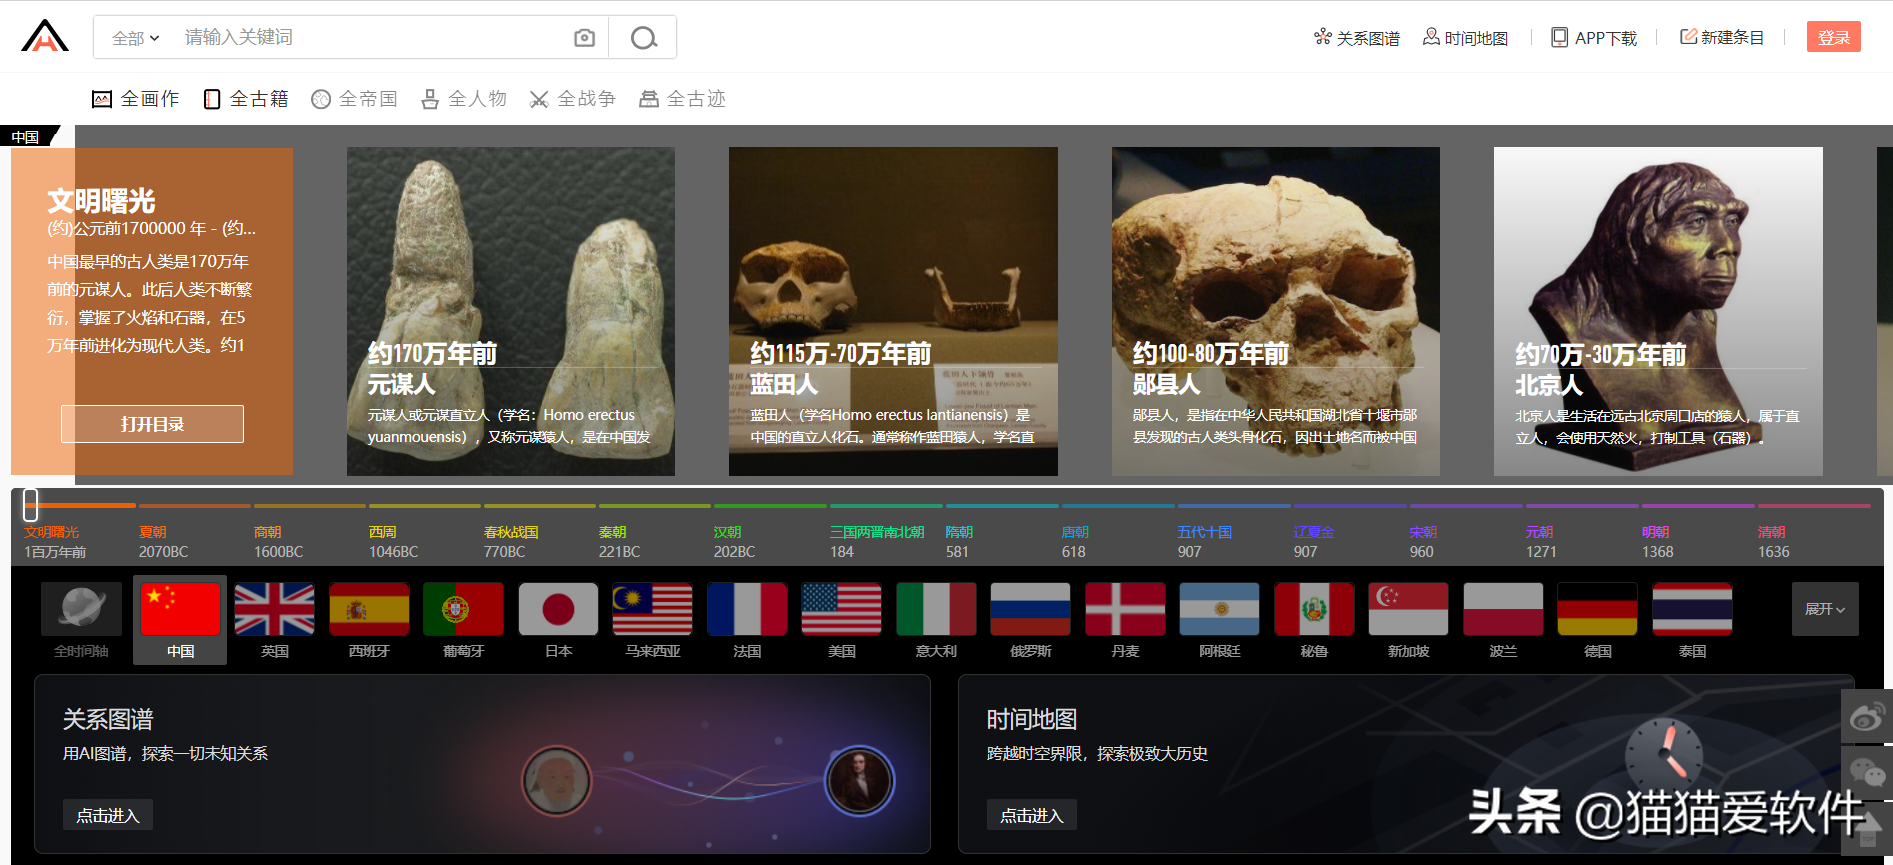The height and width of the screenshot is (865, 1893).
Task: Click 点击进入 under 关系图谱
Action: [x=108, y=816]
